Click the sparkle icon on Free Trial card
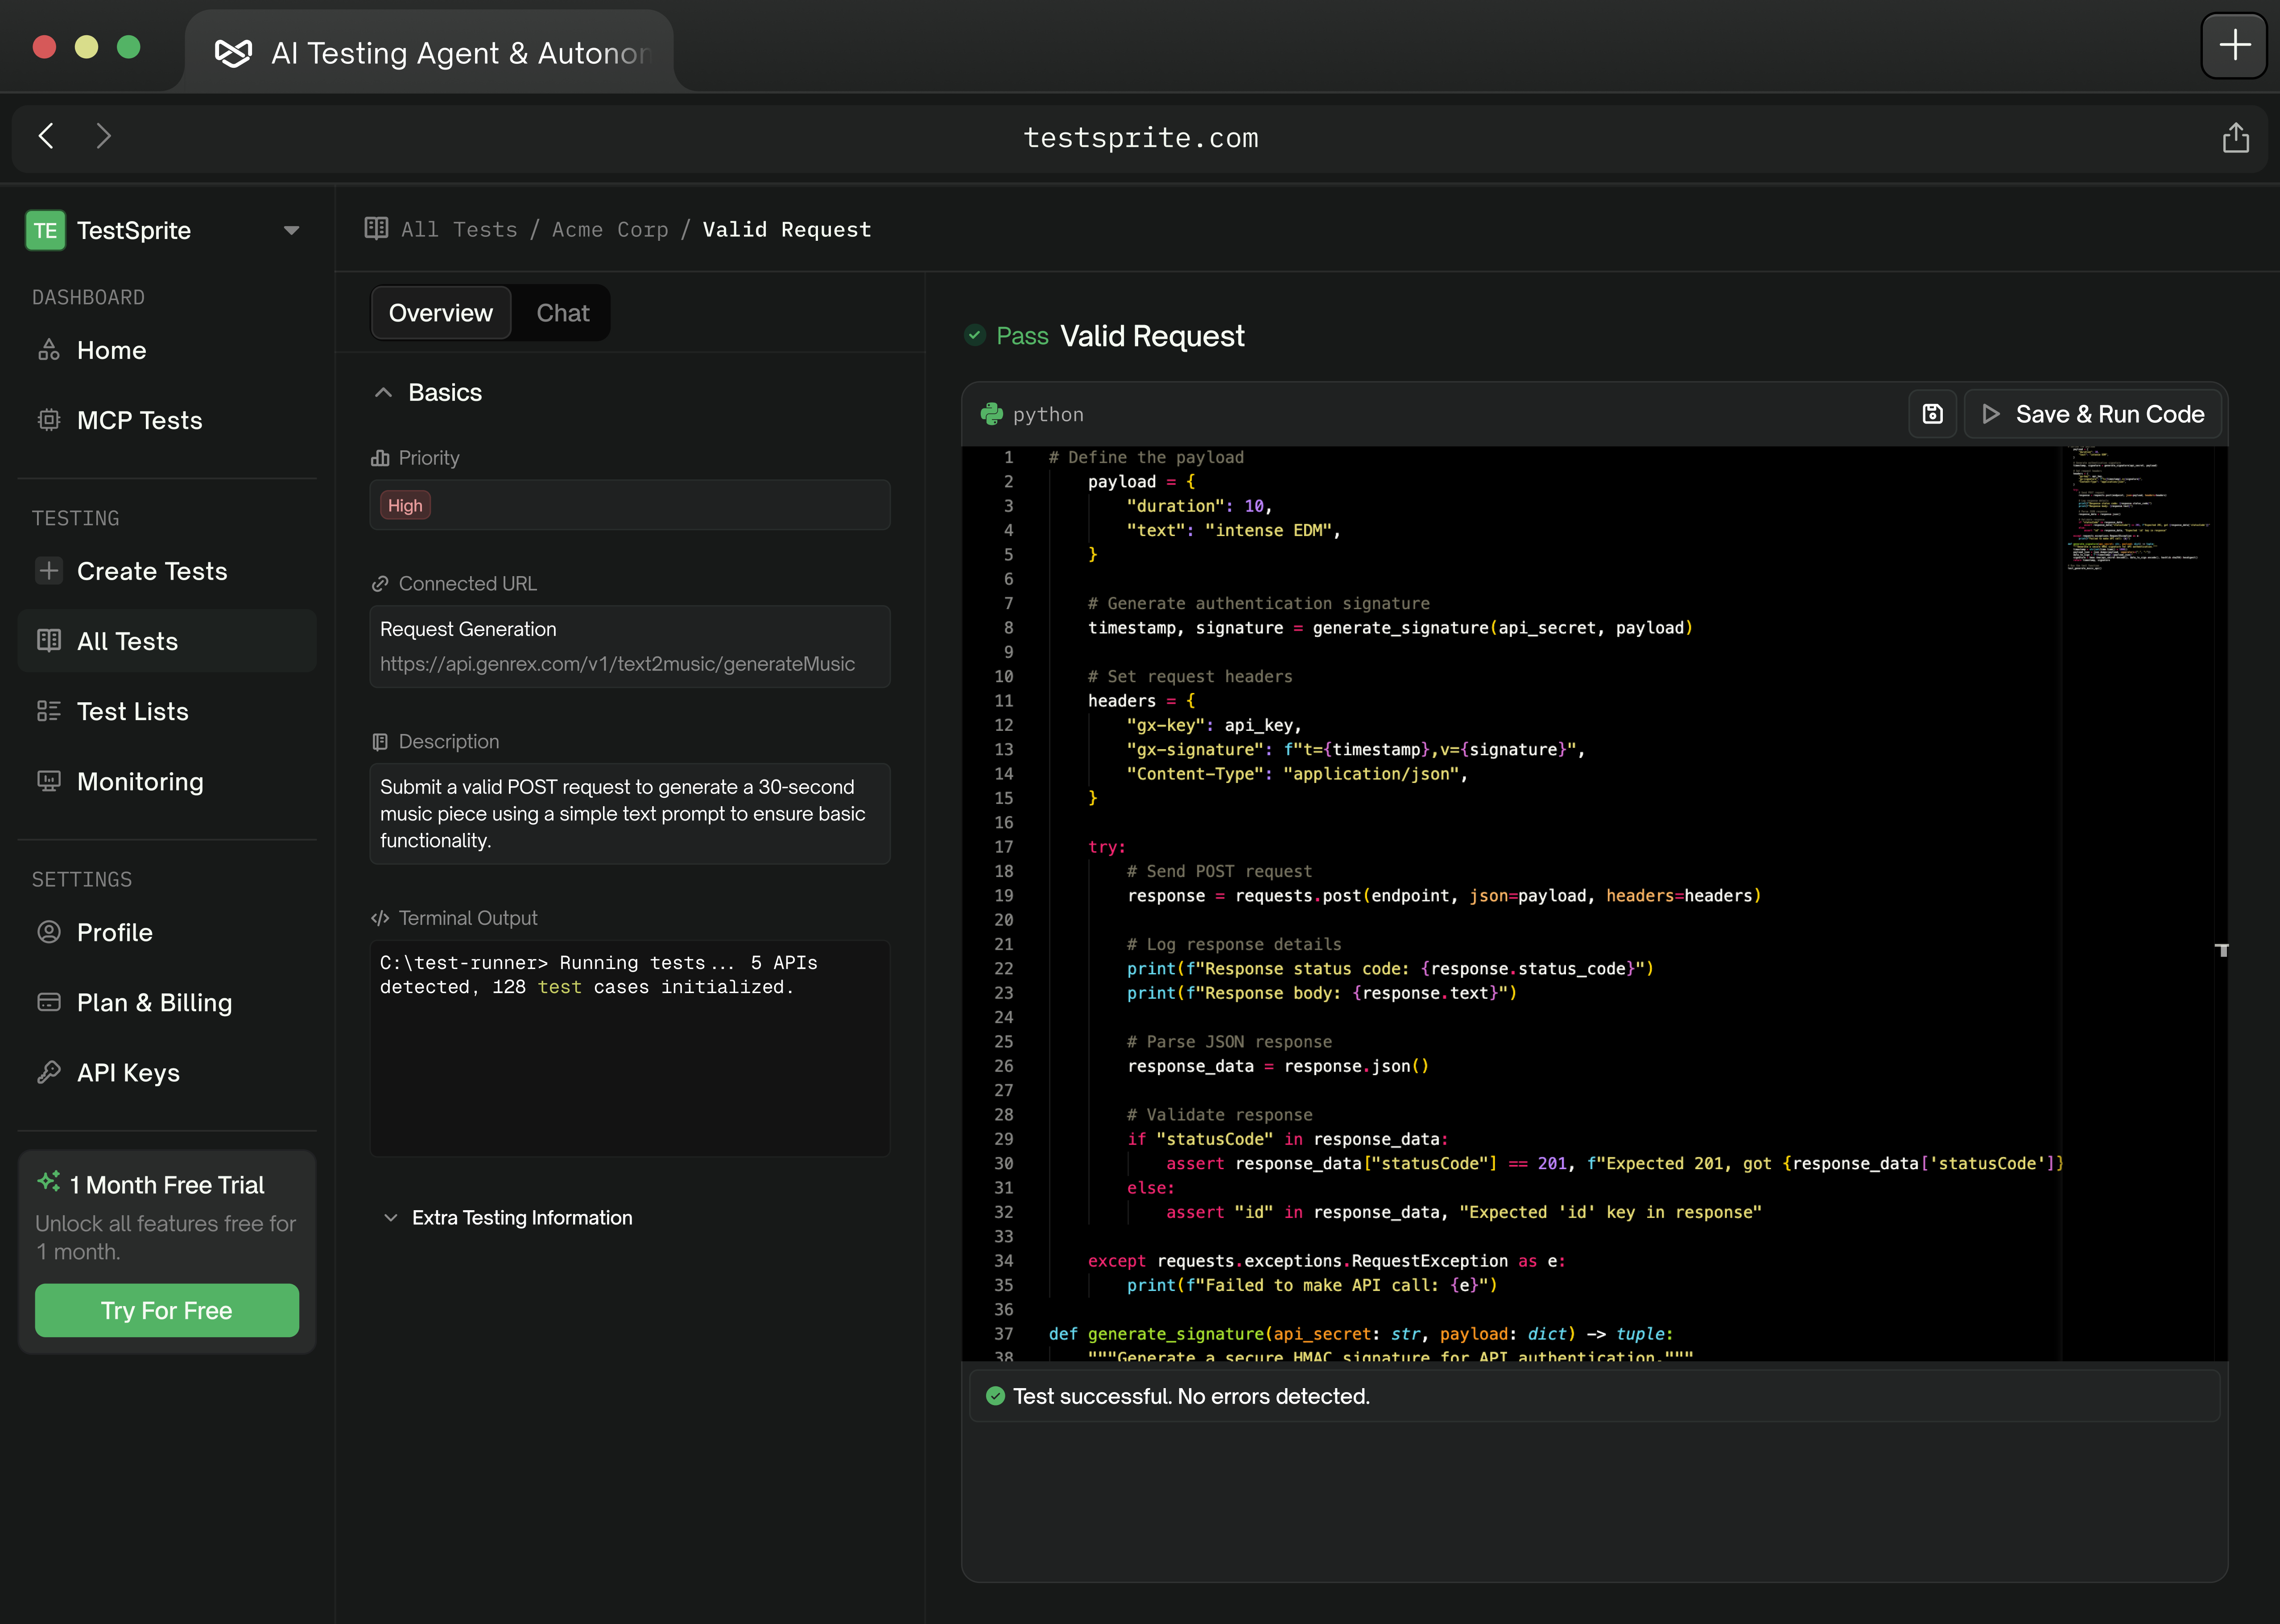The height and width of the screenshot is (1624, 2280). (x=48, y=1181)
